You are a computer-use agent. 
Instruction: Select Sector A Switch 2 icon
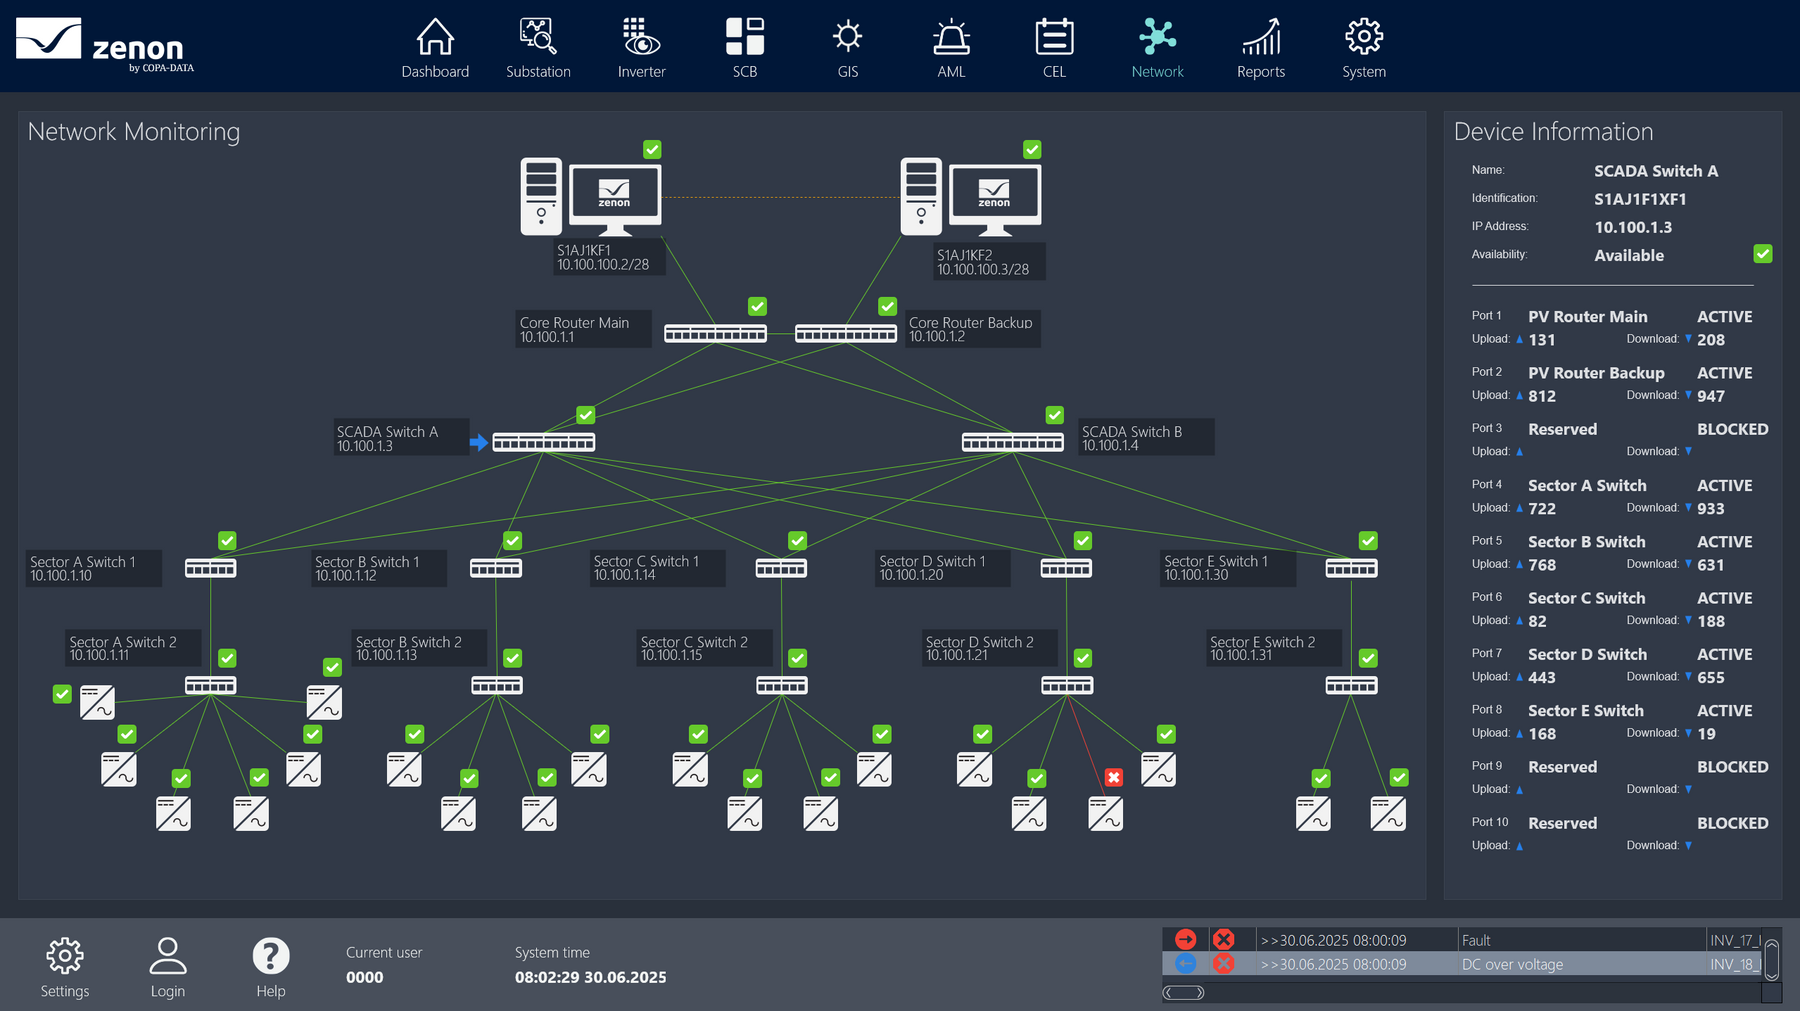tap(211, 685)
